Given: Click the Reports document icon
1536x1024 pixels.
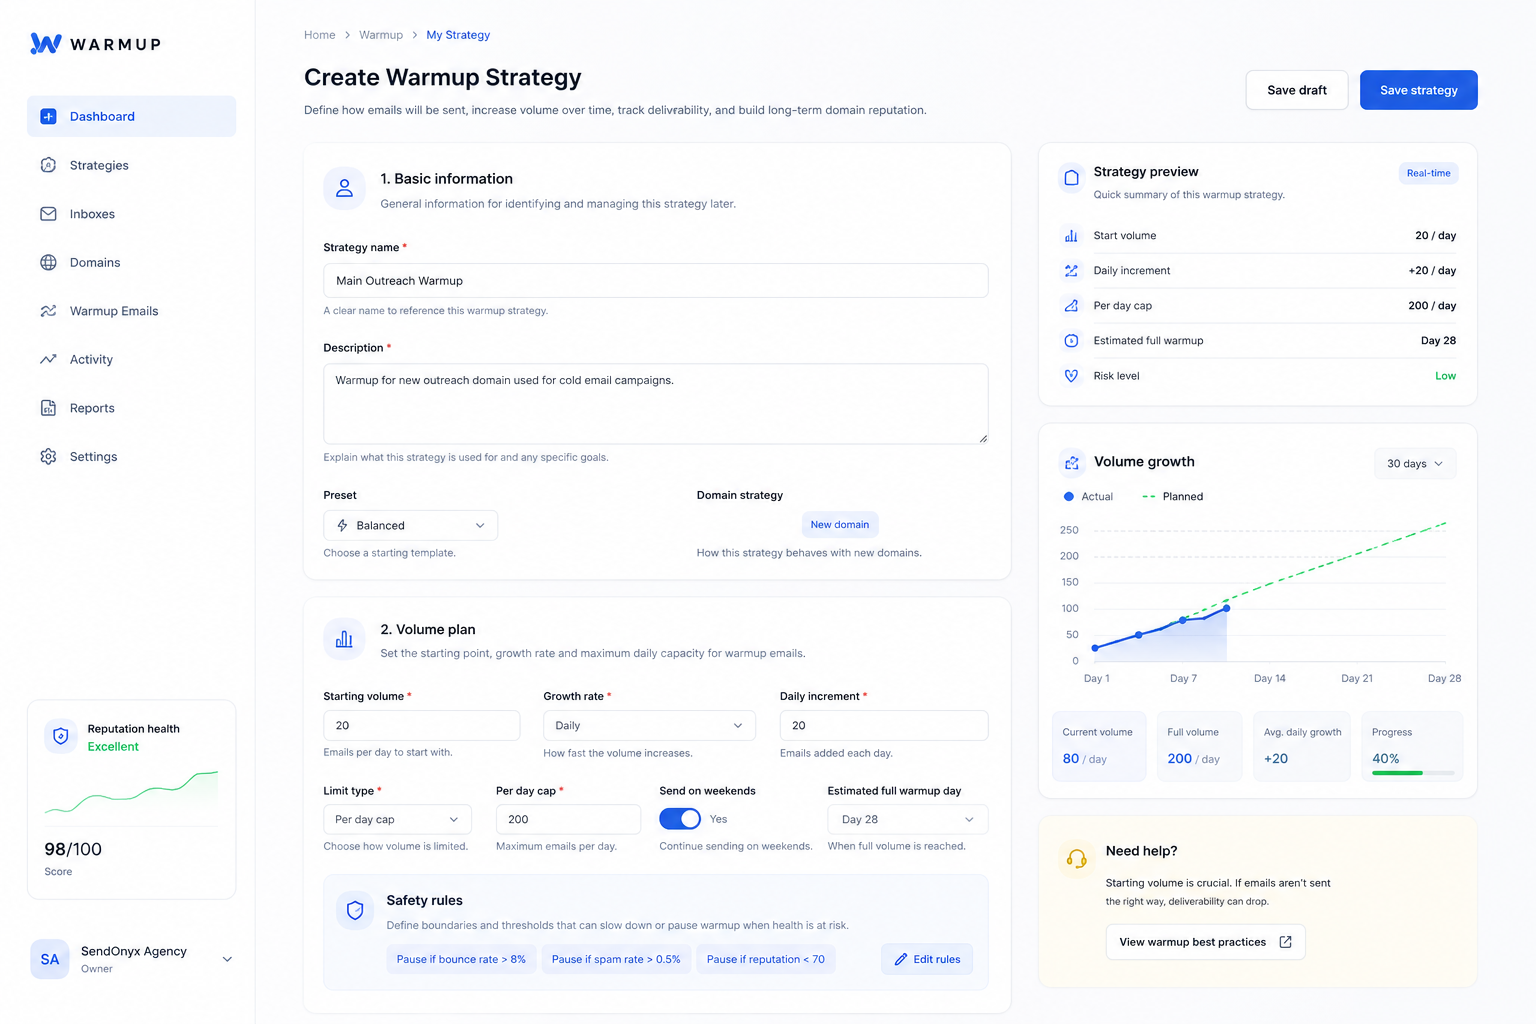Looking at the screenshot, I should coord(48,408).
